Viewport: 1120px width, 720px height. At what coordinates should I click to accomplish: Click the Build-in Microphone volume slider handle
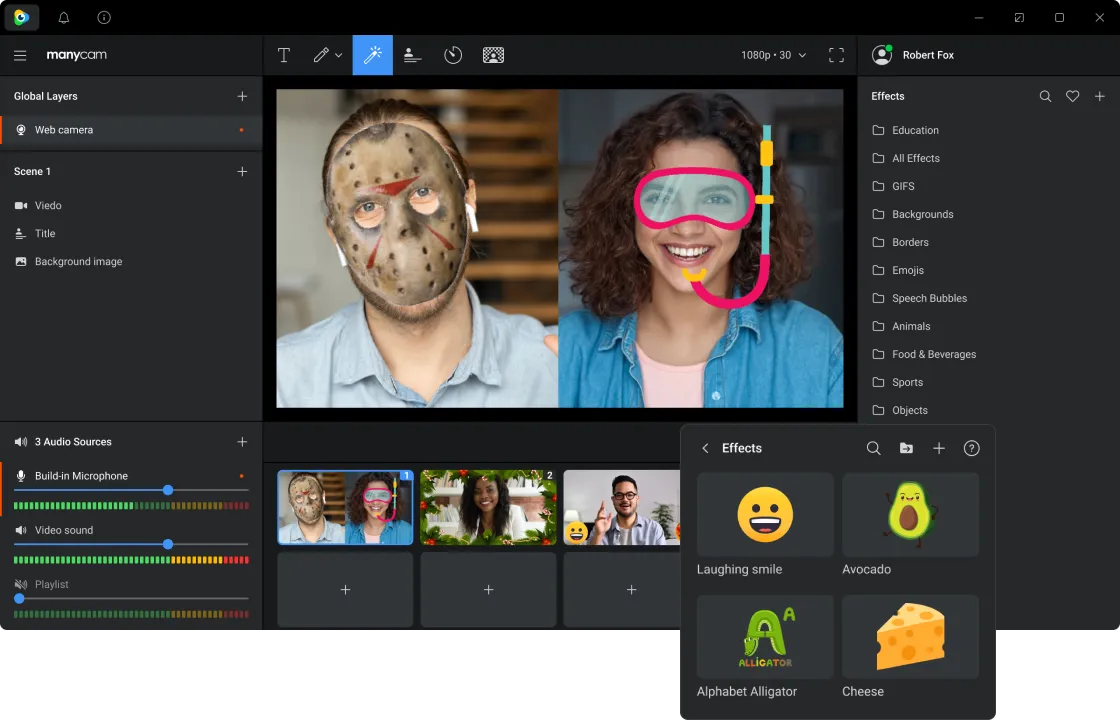coord(168,490)
